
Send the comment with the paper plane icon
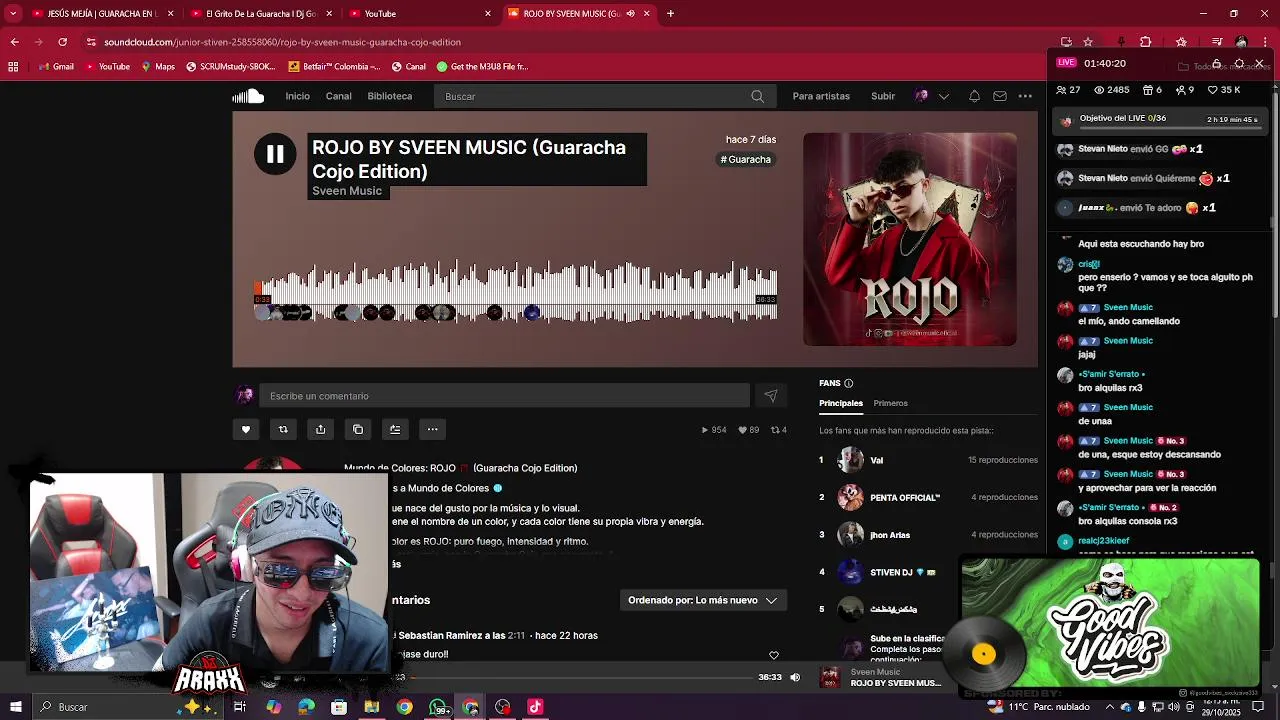(x=771, y=396)
